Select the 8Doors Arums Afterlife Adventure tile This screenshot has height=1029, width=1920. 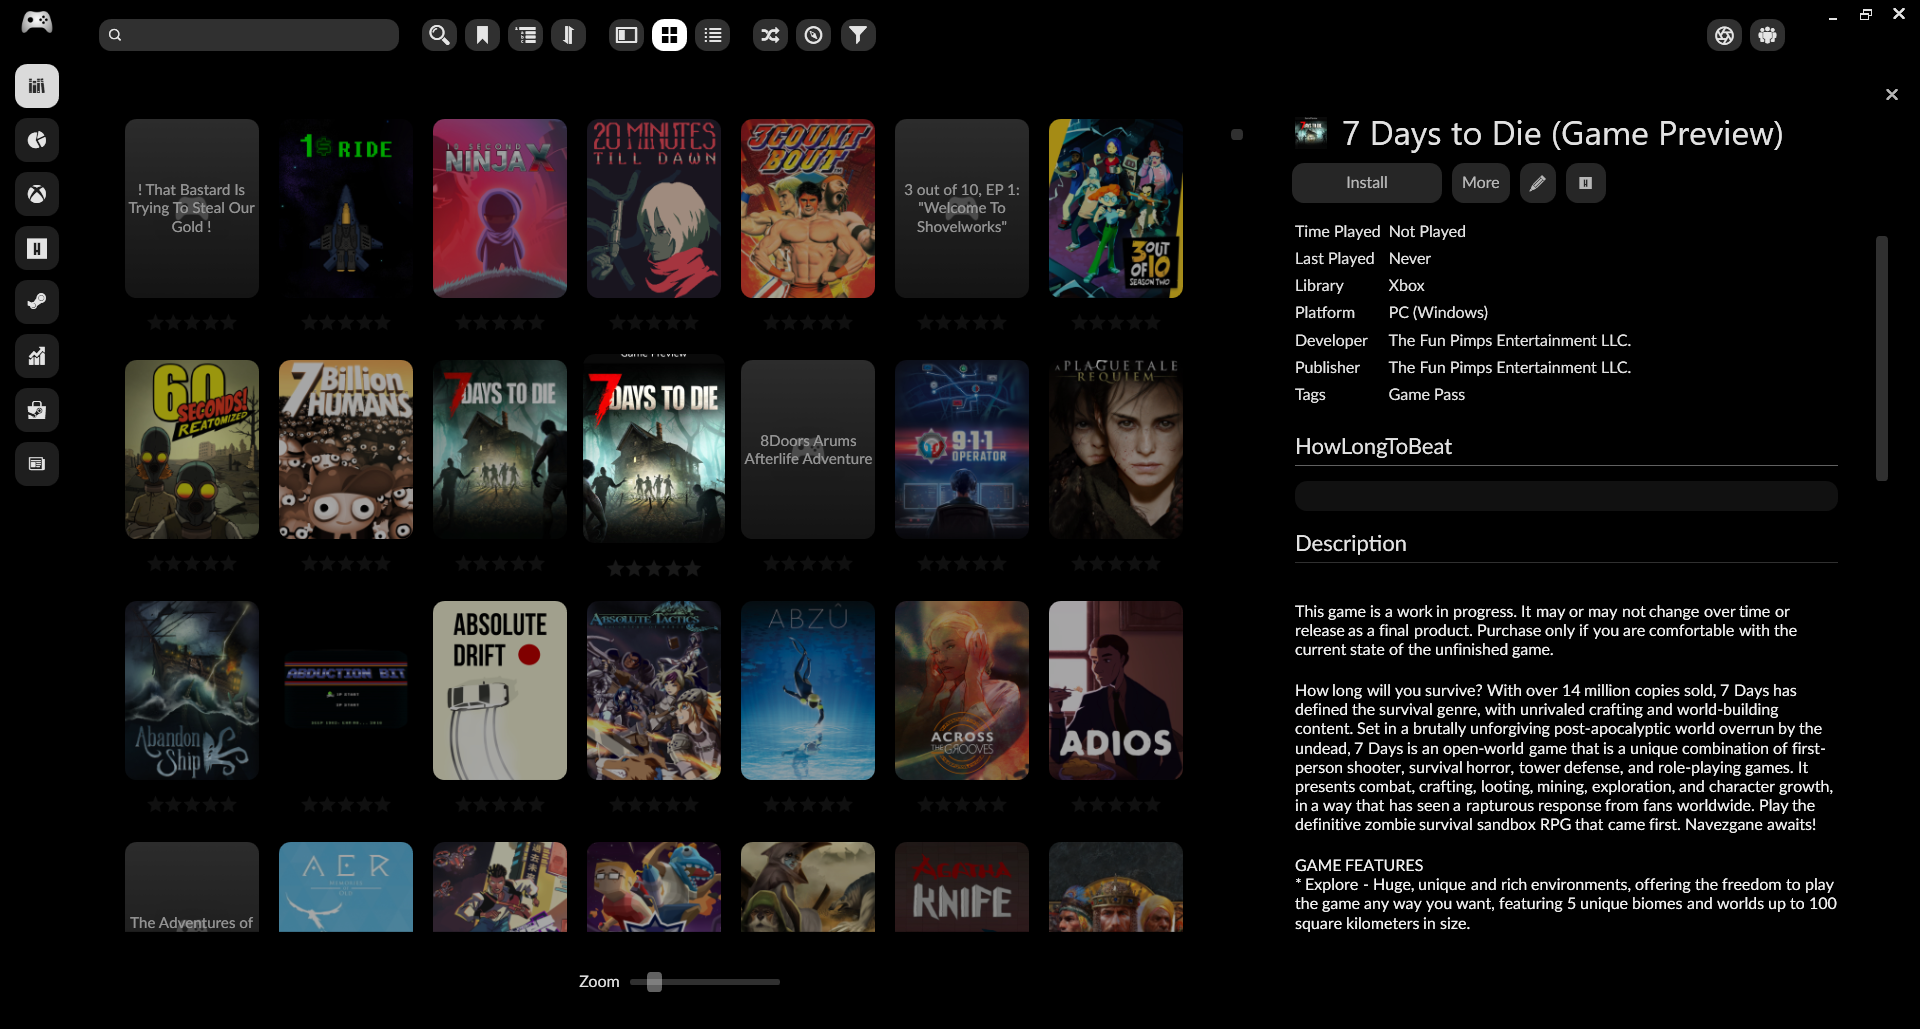[x=808, y=450]
